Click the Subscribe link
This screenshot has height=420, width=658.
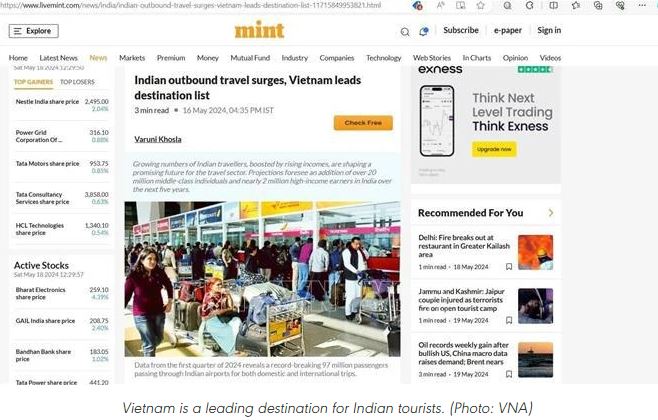[x=461, y=30]
